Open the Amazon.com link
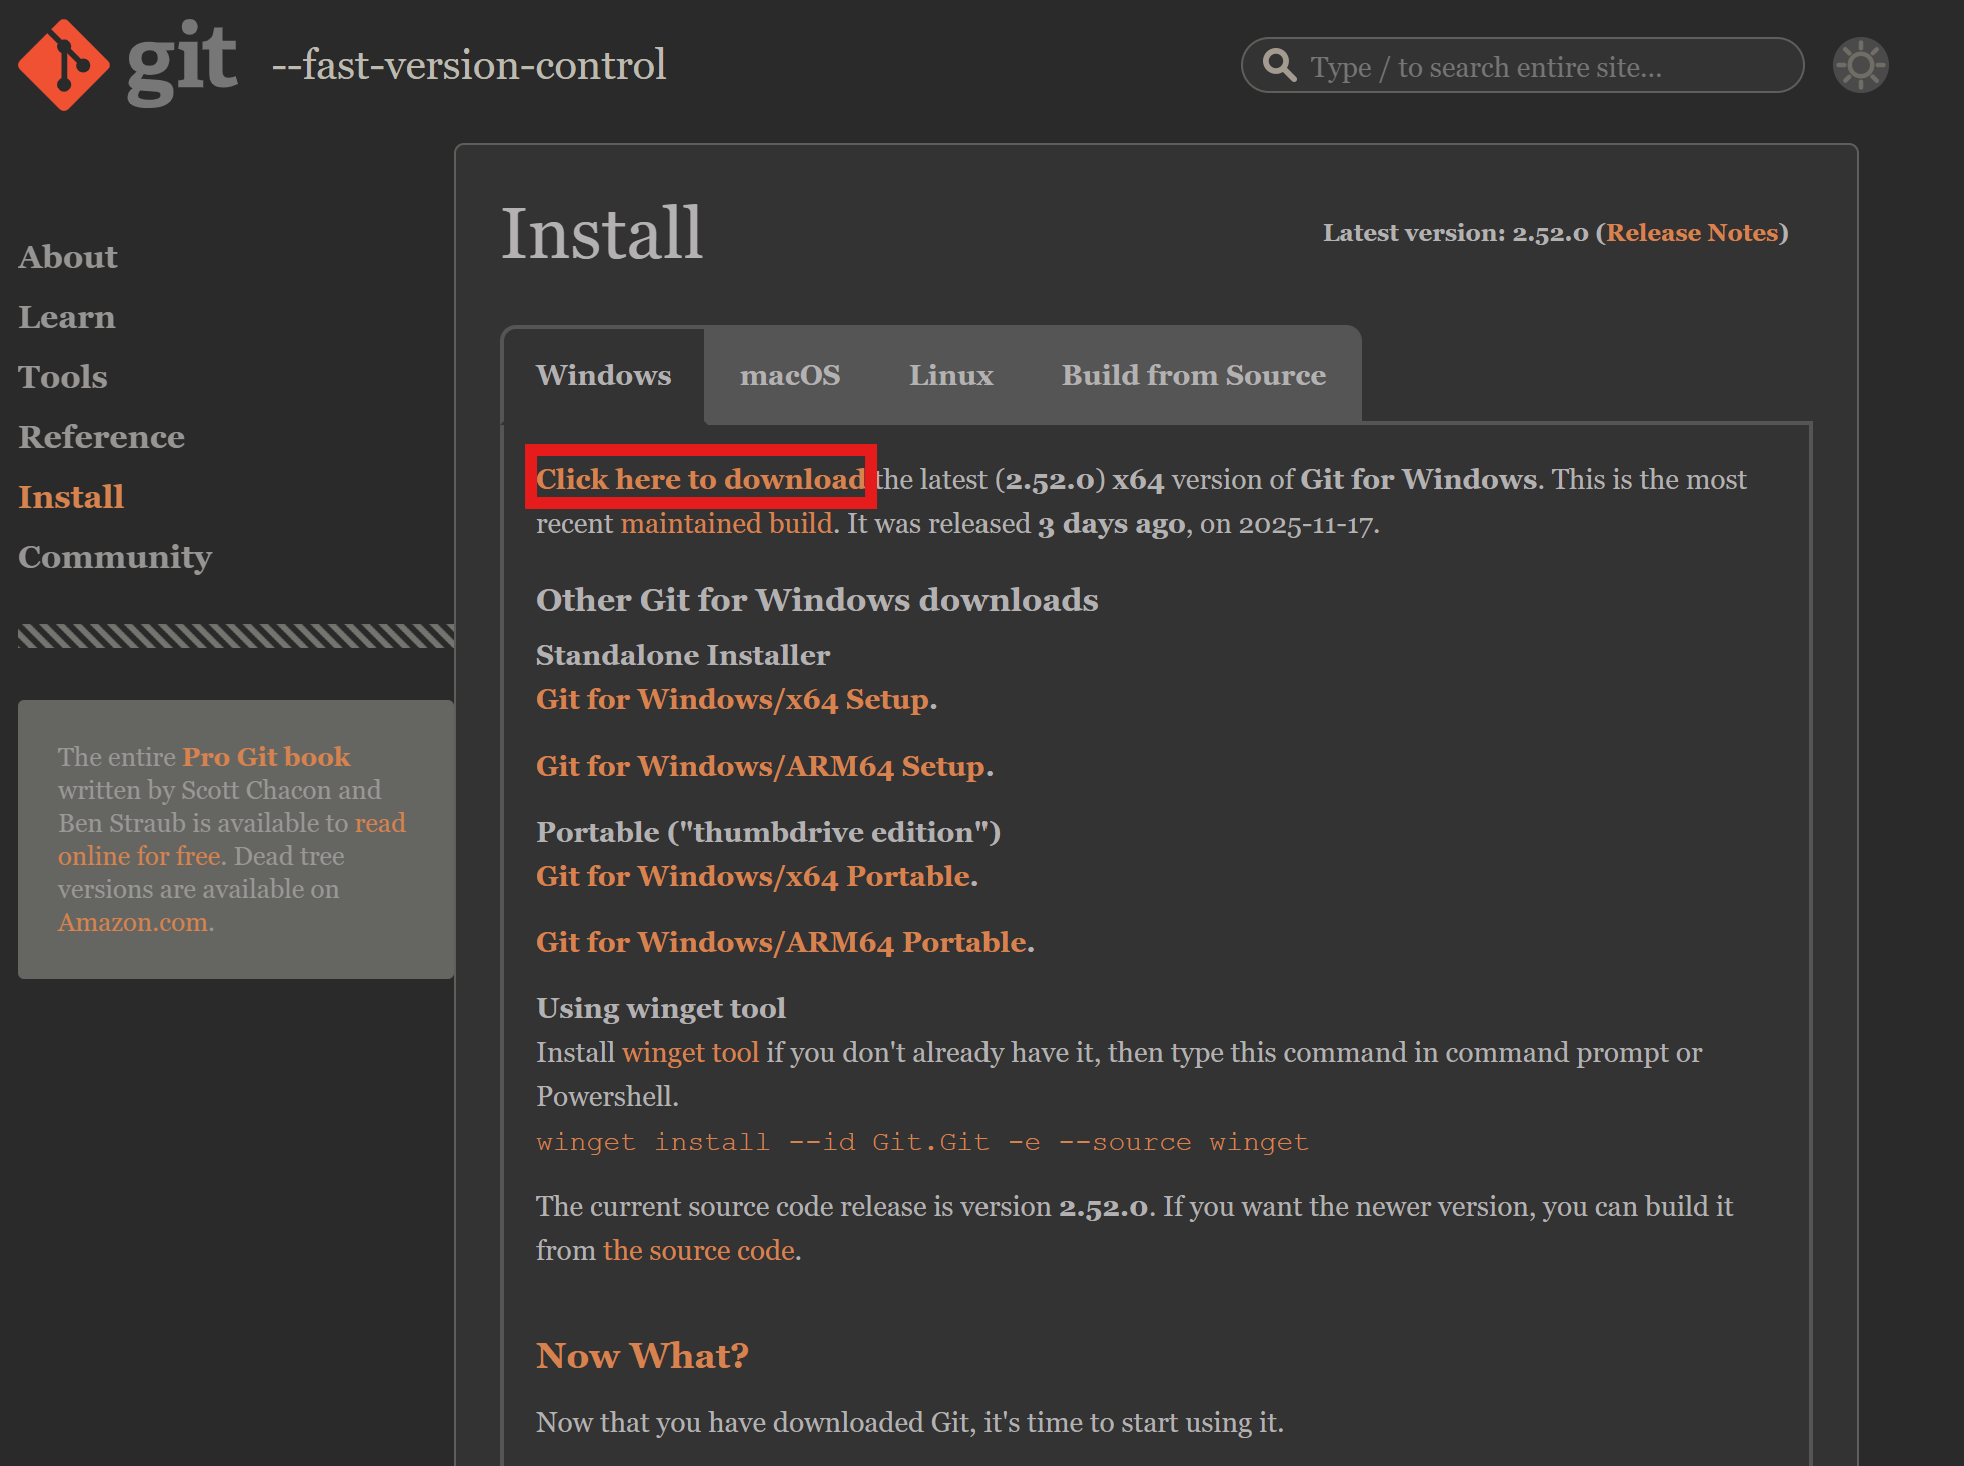This screenshot has height=1466, width=1964. 133,922
